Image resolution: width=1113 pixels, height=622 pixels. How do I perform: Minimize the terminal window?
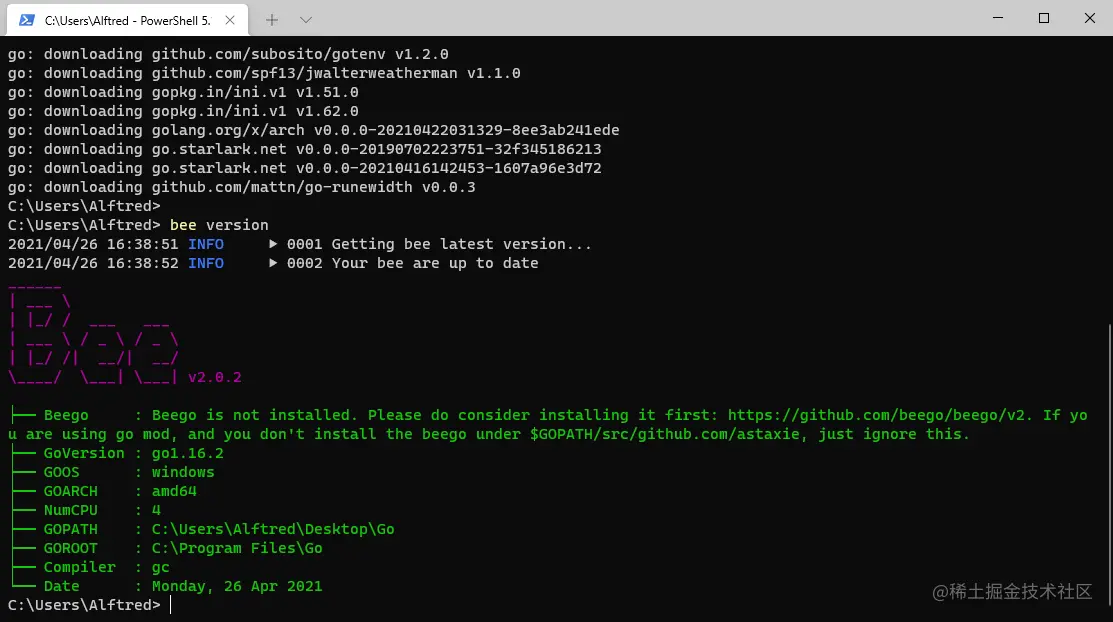click(998, 18)
